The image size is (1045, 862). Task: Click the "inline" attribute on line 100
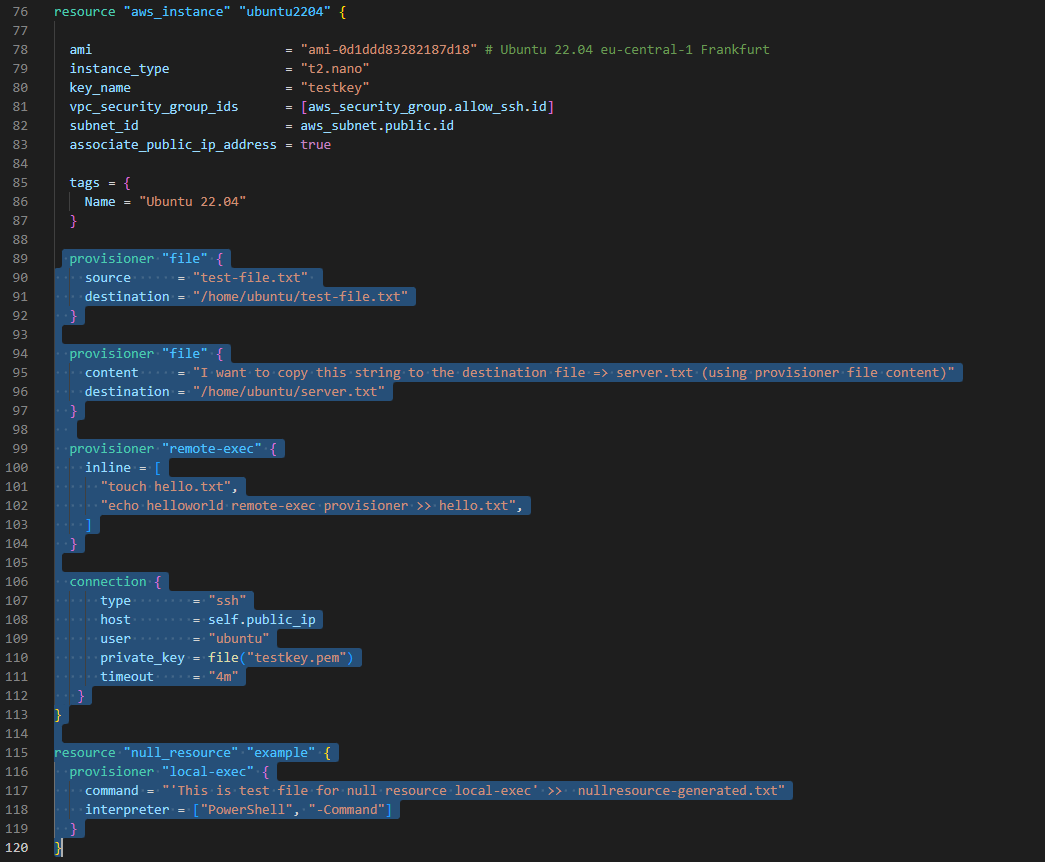tap(108, 467)
